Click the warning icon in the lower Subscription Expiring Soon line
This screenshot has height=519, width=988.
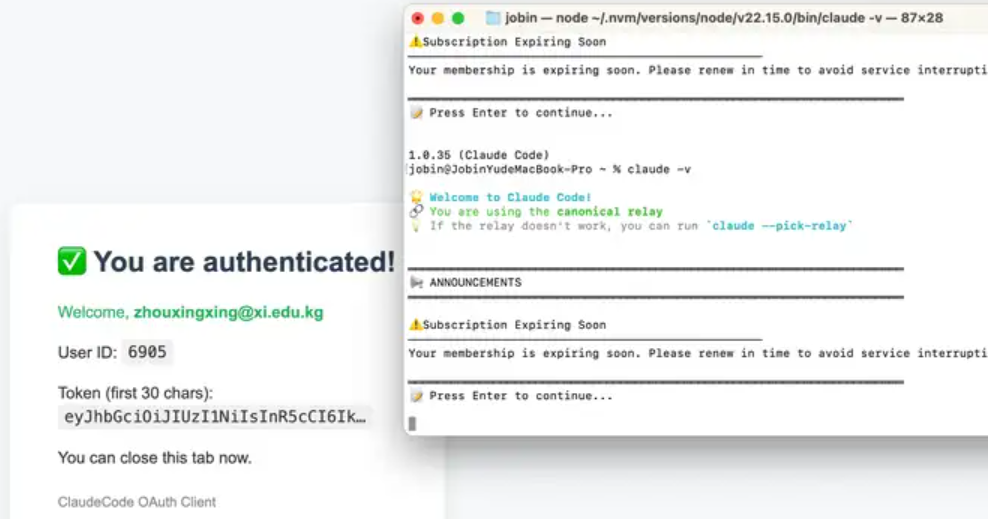pyautogui.click(x=415, y=325)
